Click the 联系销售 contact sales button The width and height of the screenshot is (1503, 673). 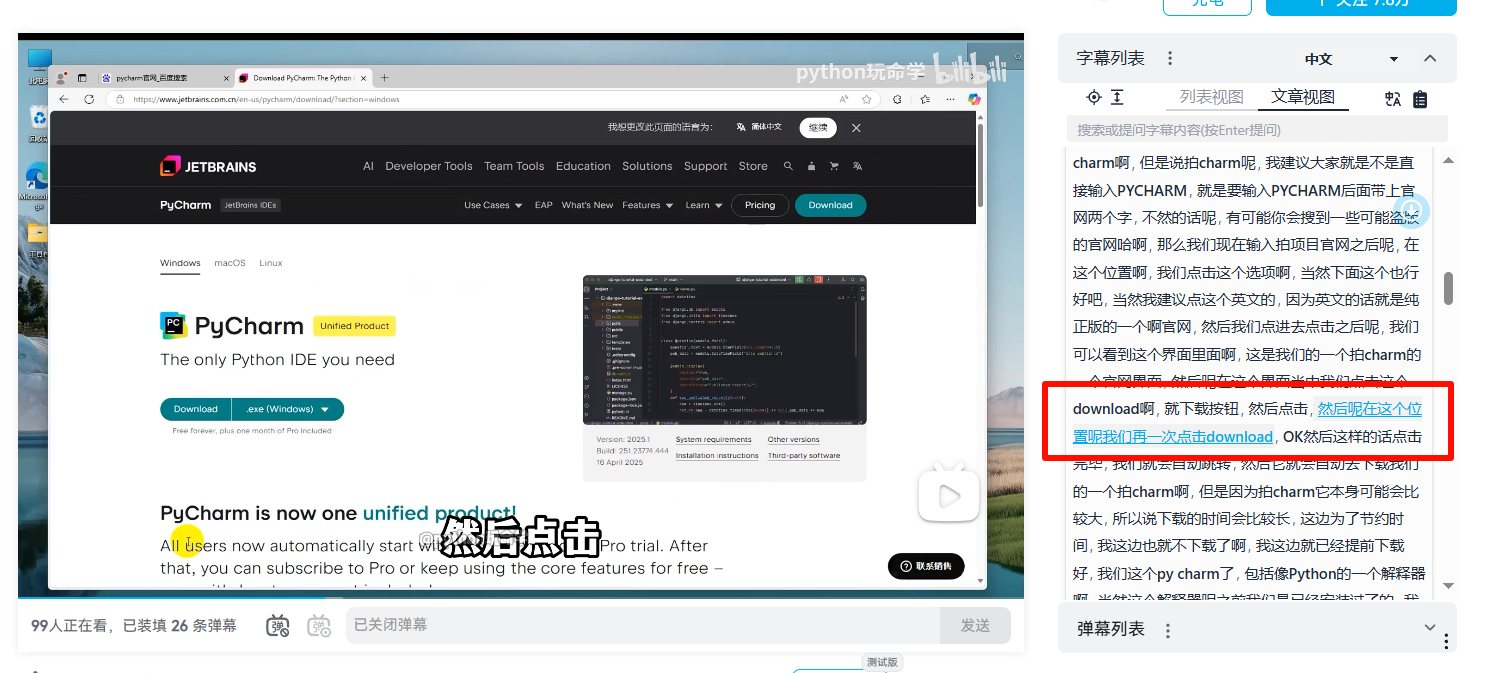[x=926, y=566]
